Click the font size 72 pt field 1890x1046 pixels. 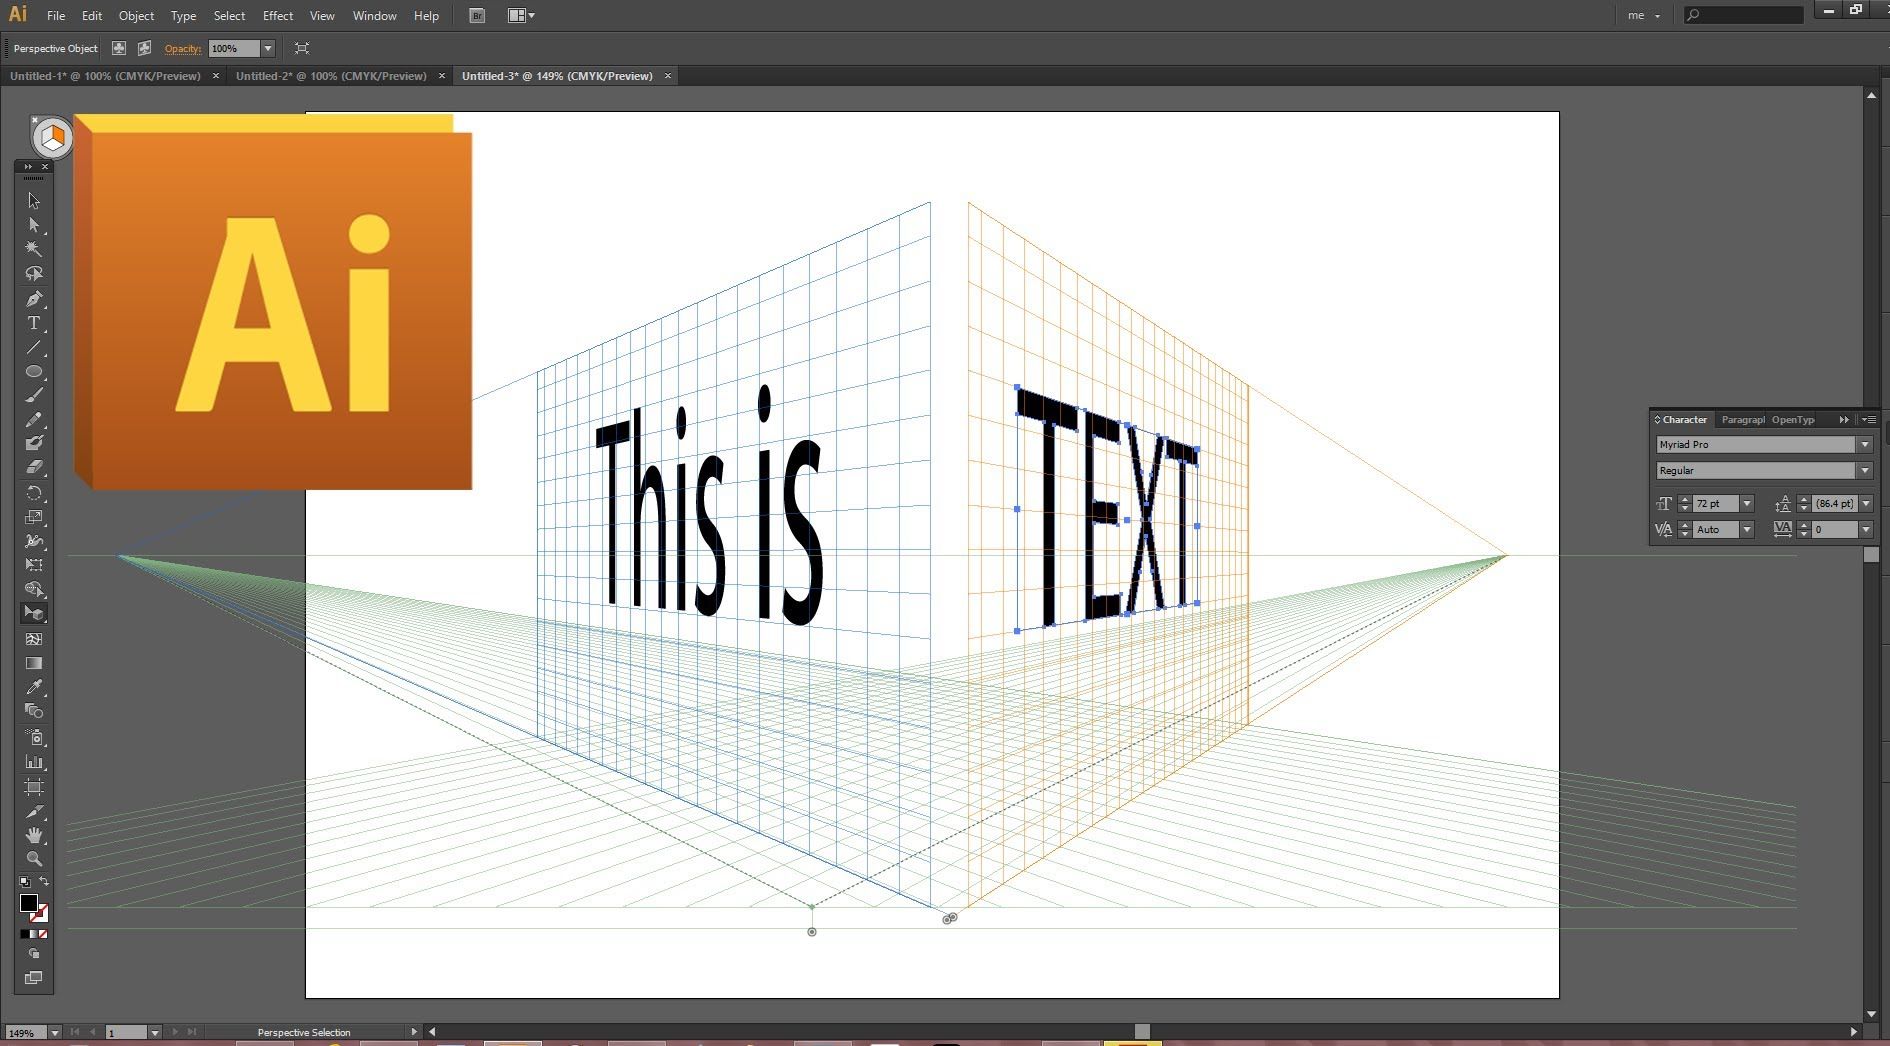pos(1716,503)
